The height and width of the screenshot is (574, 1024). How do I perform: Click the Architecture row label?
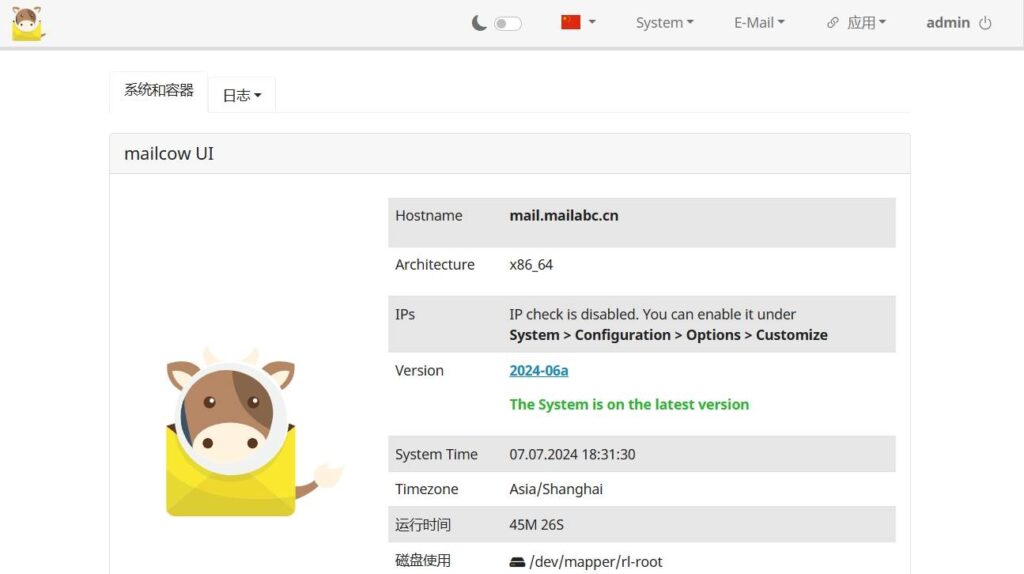tap(434, 264)
